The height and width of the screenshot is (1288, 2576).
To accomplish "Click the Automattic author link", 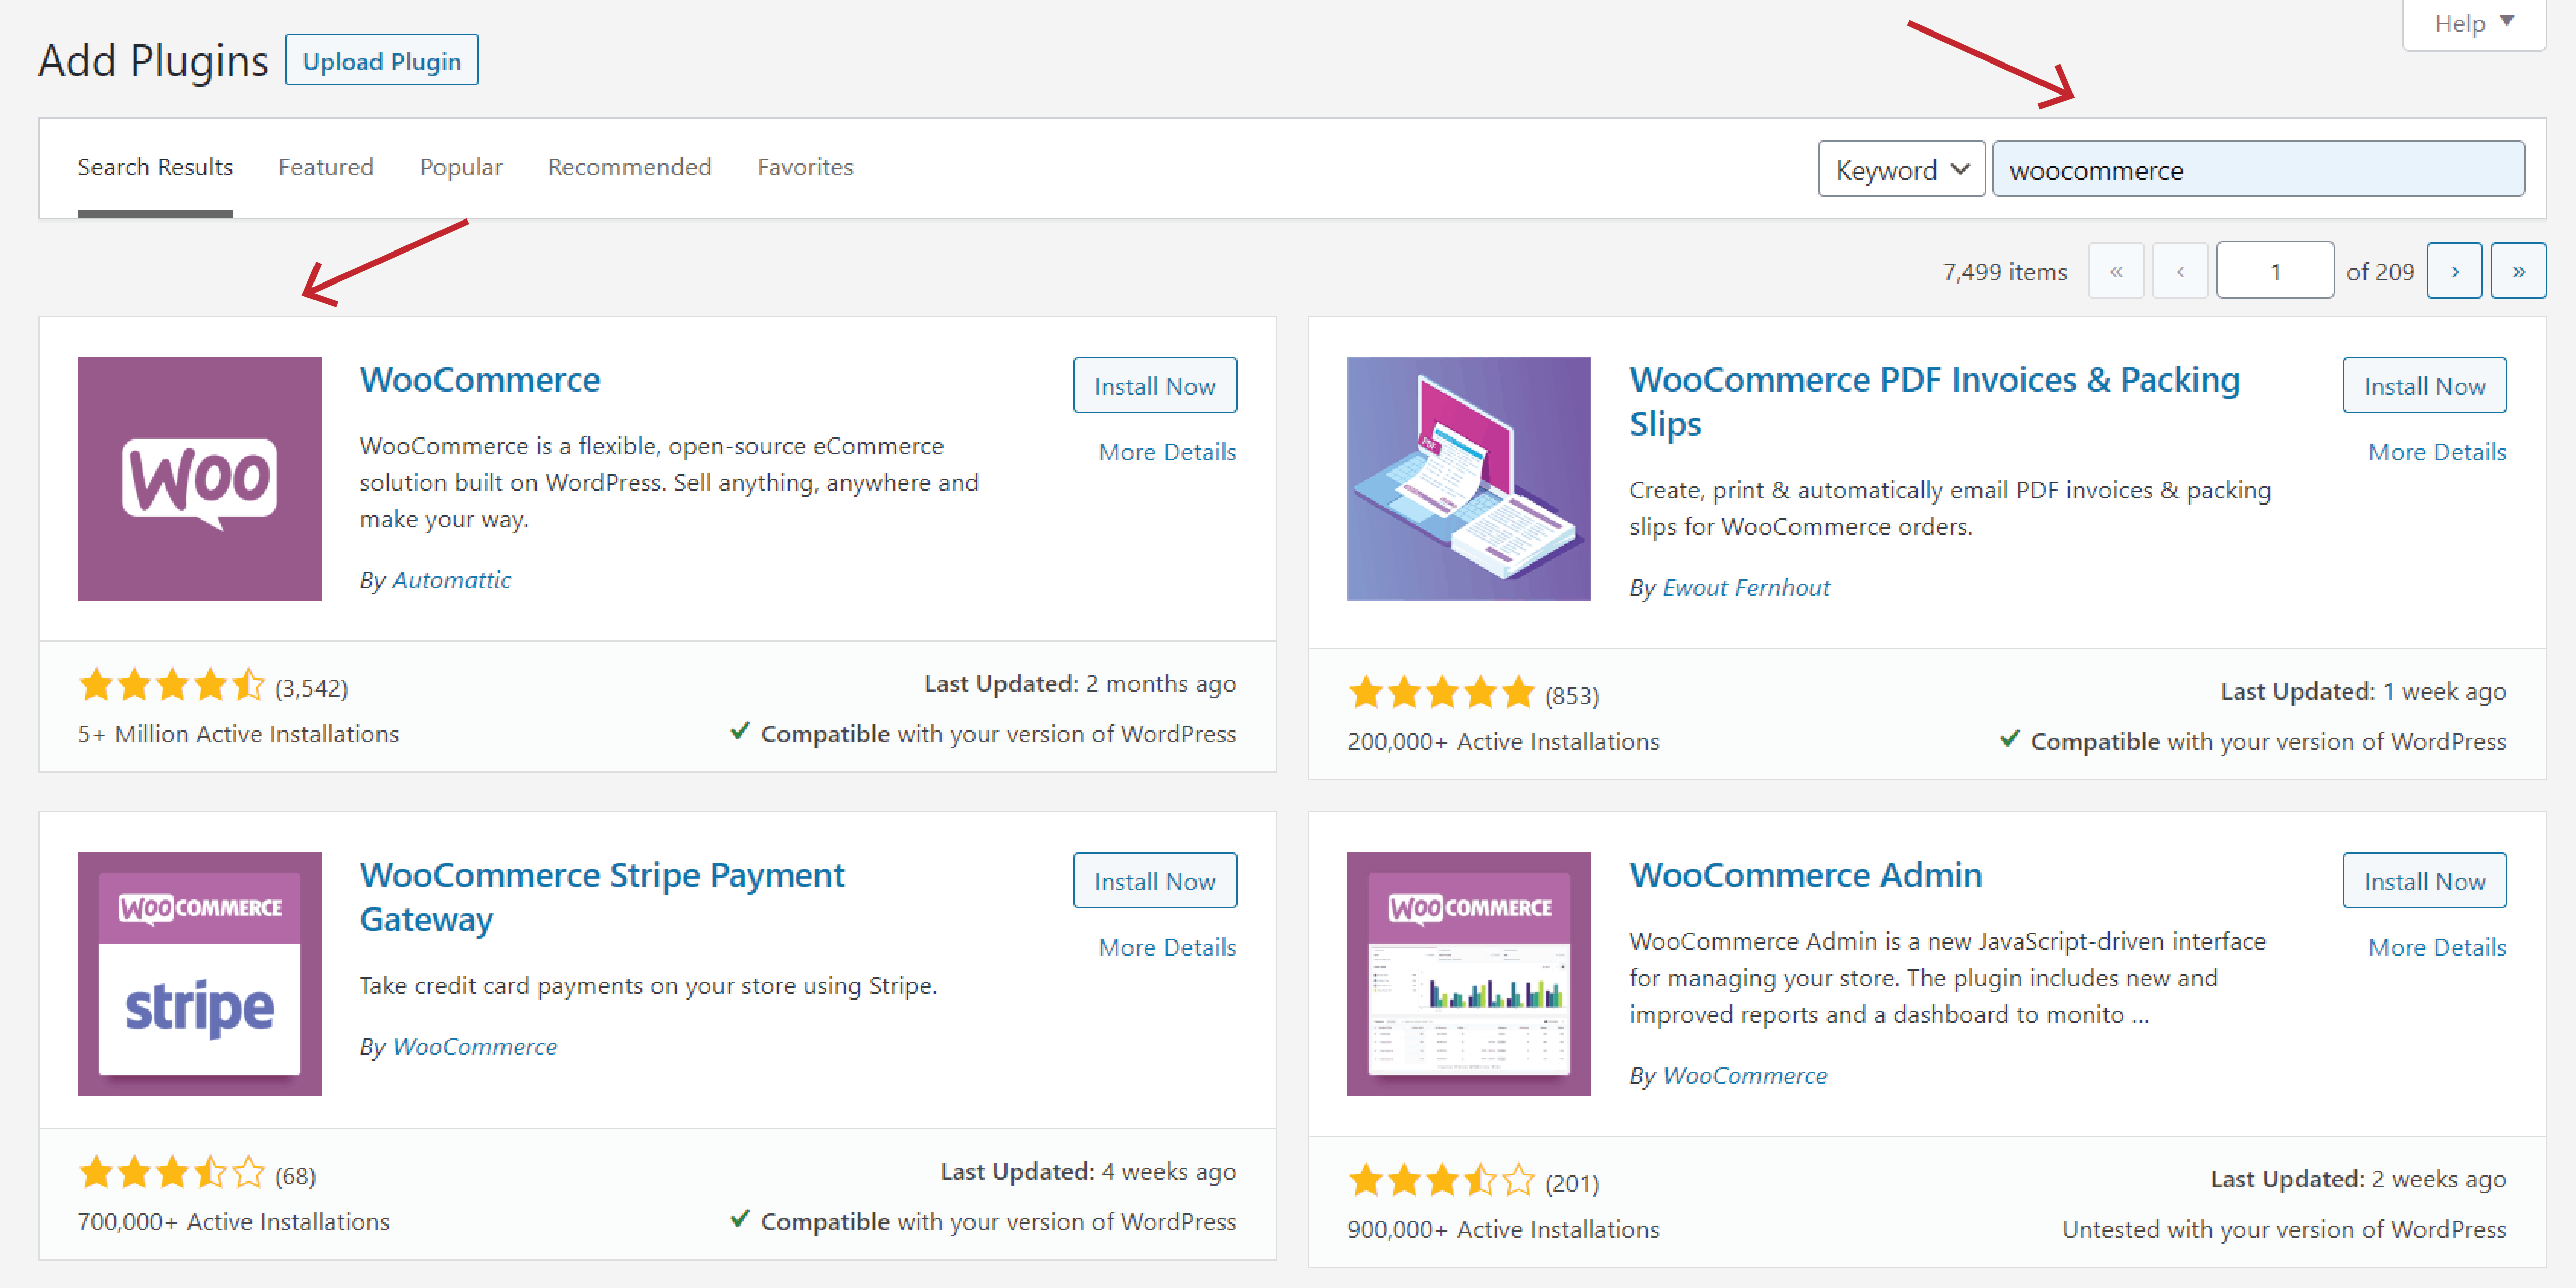I will tap(451, 580).
